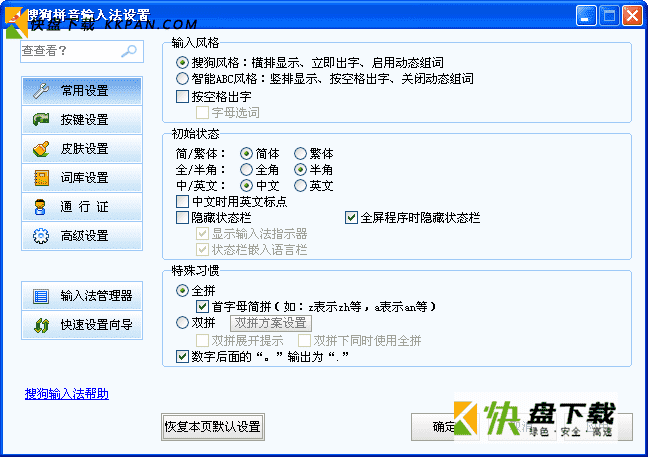
Task: Choose 简体 as initial state
Action: [246, 154]
